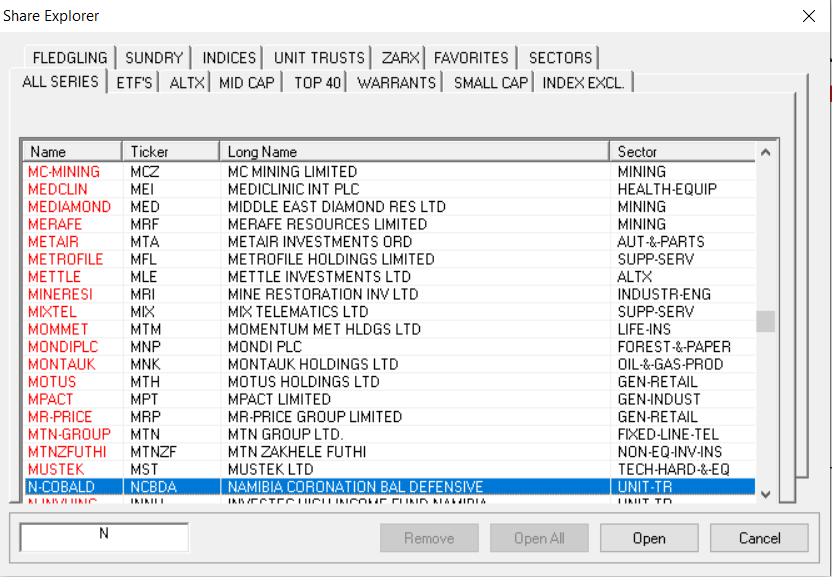This screenshot has width=832, height=577.
Task: Select the ALL SERIES tab
Action: (60, 81)
